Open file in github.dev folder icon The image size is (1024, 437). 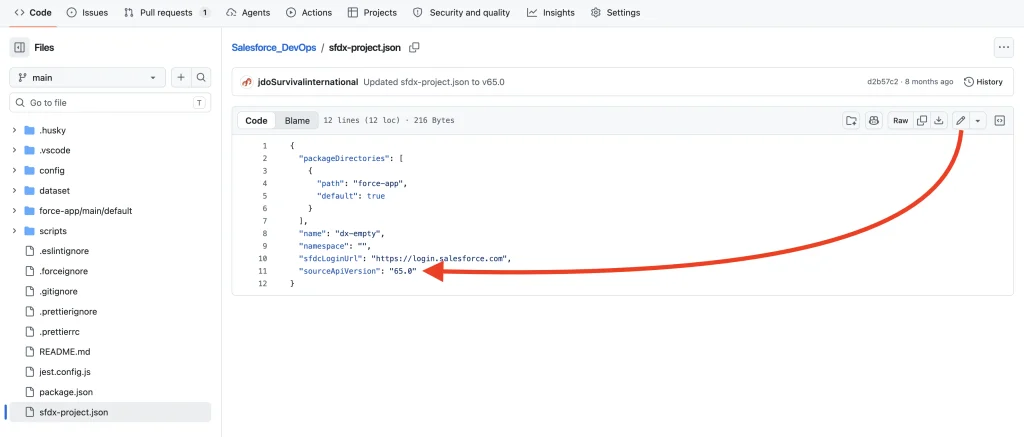tap(851, 120)
